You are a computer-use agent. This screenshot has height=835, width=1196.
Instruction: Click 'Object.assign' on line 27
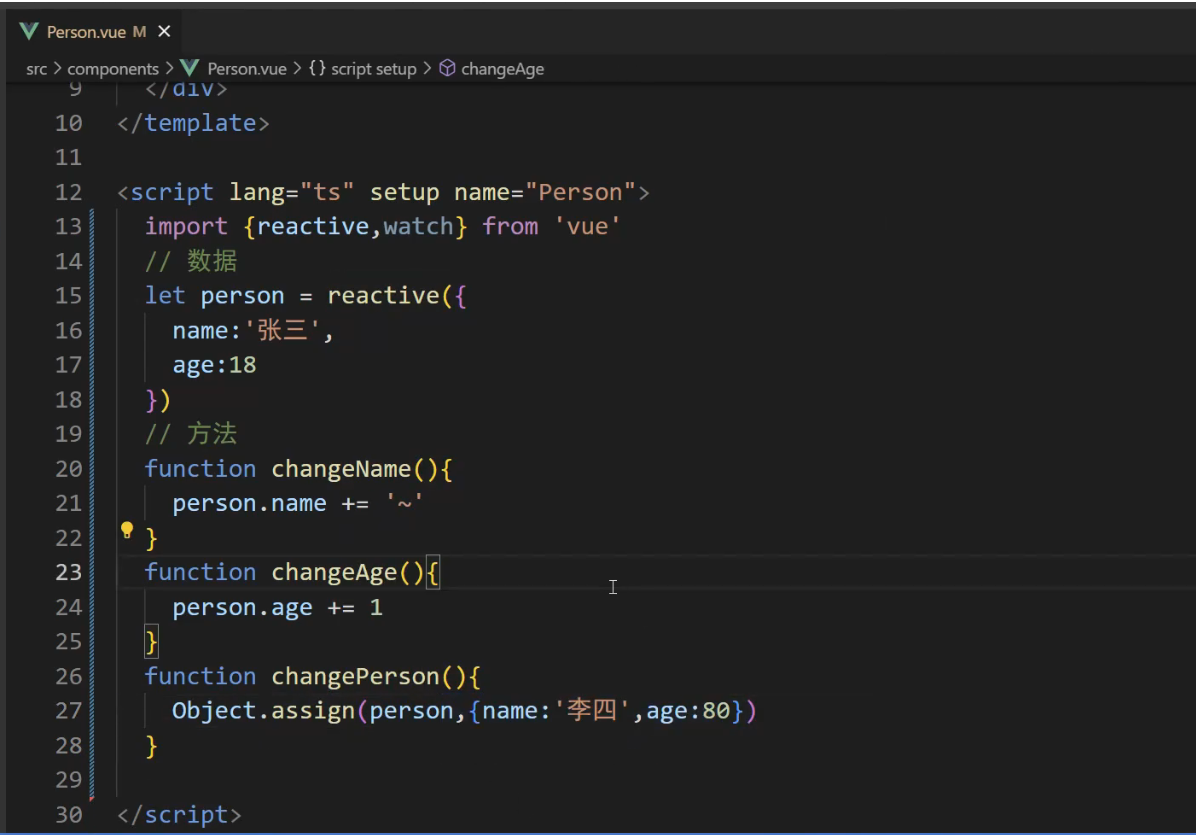tap(264, 711)
